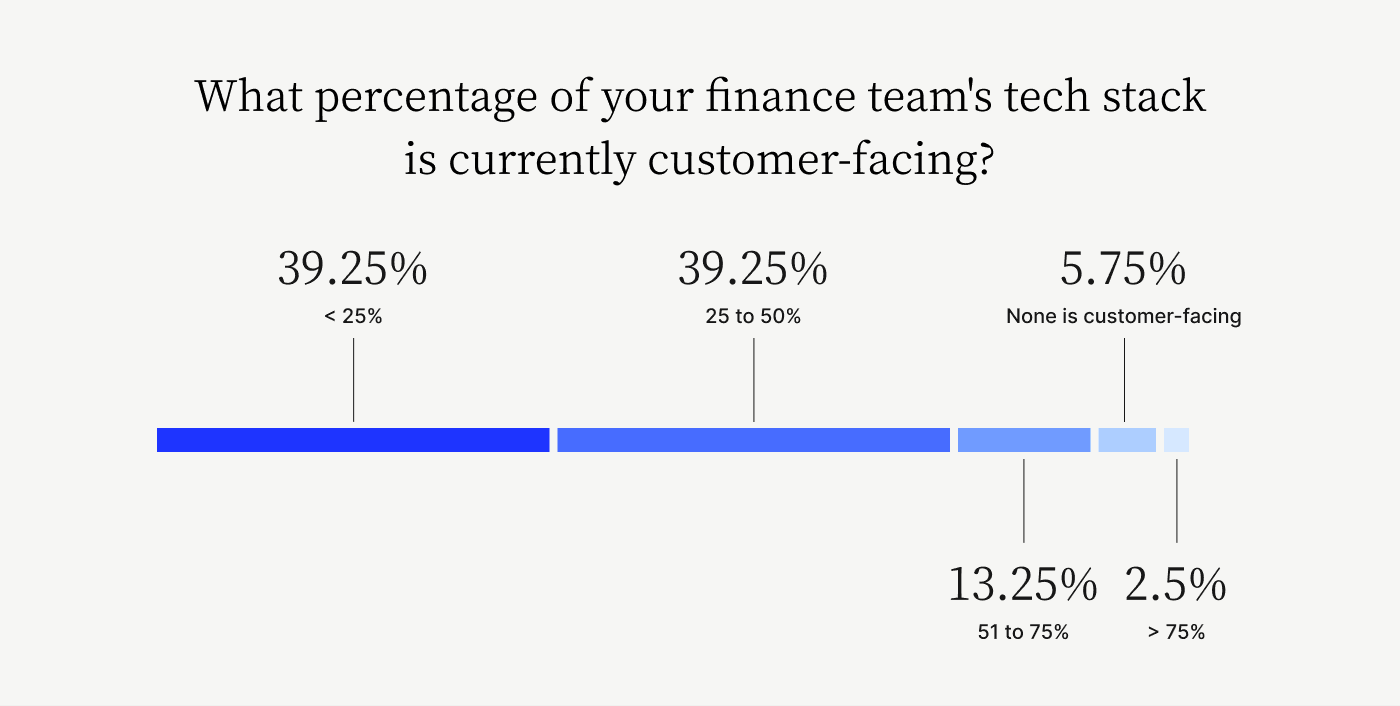Image resolution: width=1400 pixels, height=706 pixels.
Task: Click the '51 to 75%' label
Action: pyautogui.click(x=1023, y=632)
